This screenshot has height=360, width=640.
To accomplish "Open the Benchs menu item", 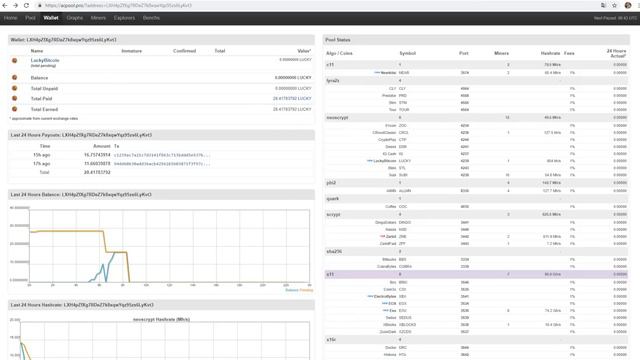I will click(x=151, y=18).
